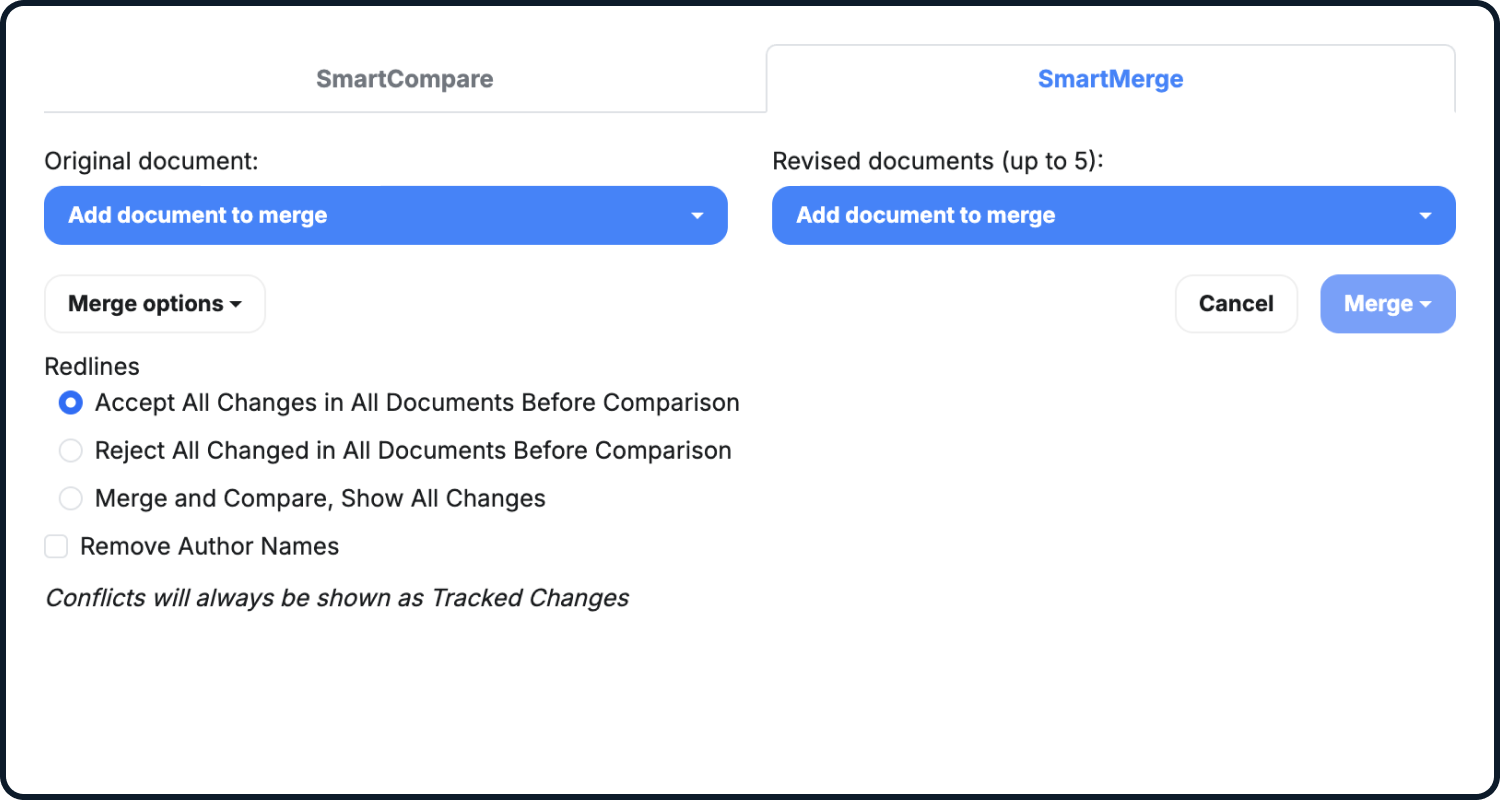
Task: Click the Cancel button
Action: [1236, 304]
